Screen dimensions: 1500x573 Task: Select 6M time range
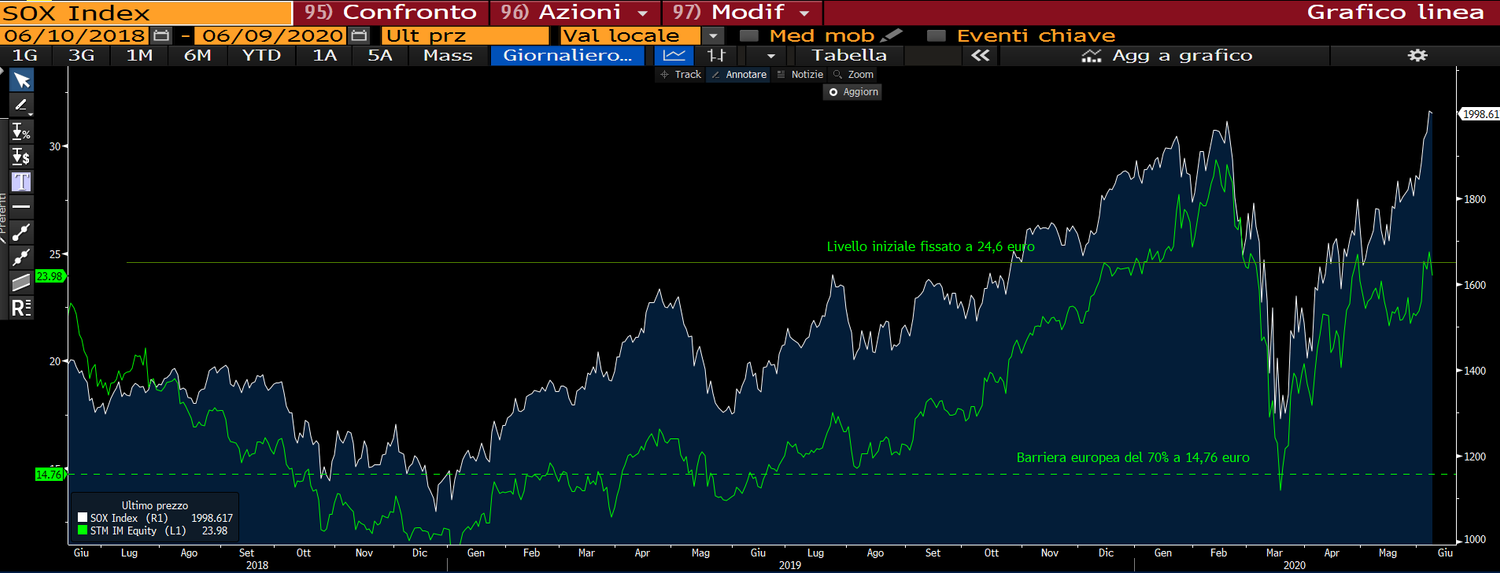coord(197,55)
